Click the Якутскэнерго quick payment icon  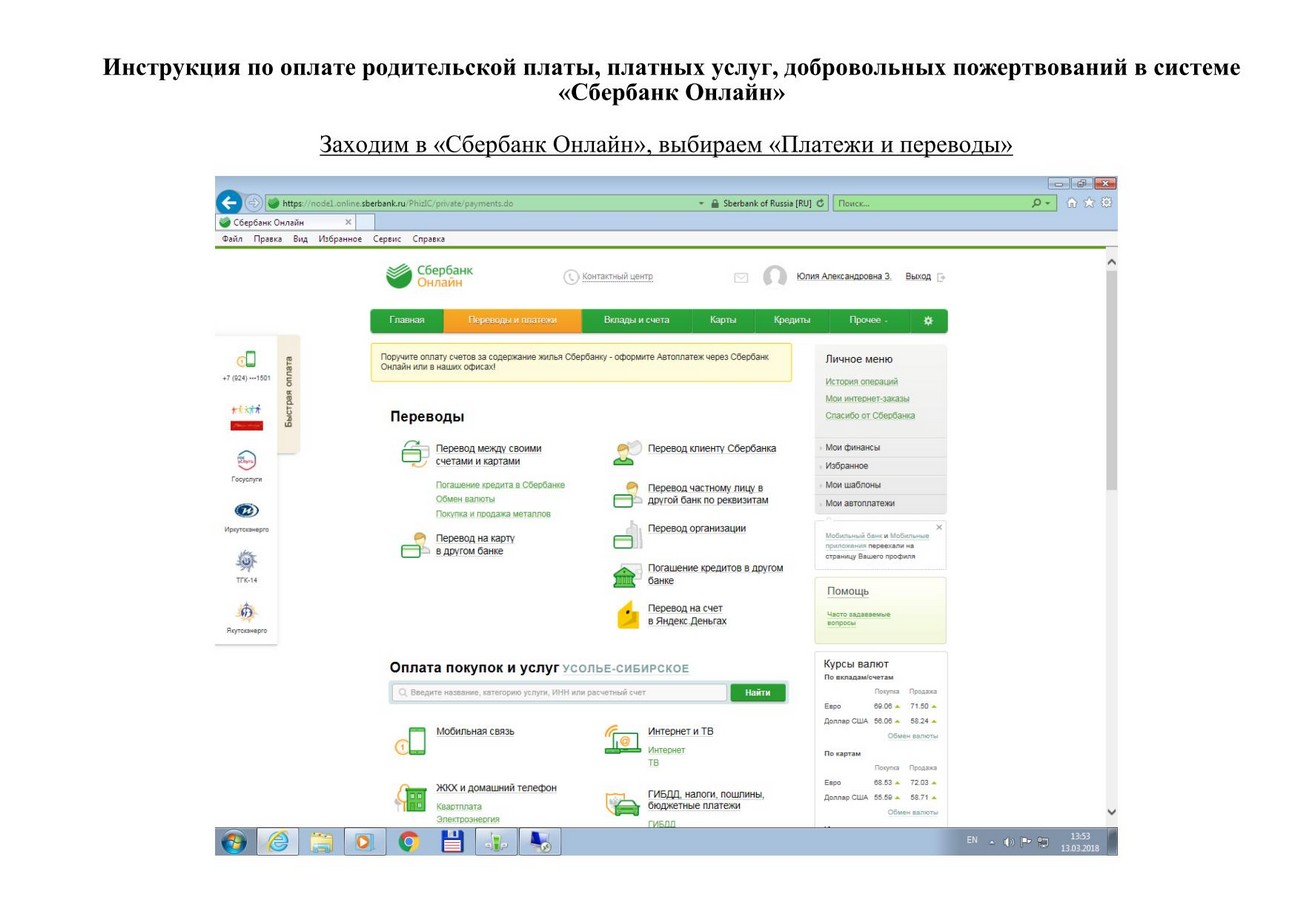tap(246, 611)
